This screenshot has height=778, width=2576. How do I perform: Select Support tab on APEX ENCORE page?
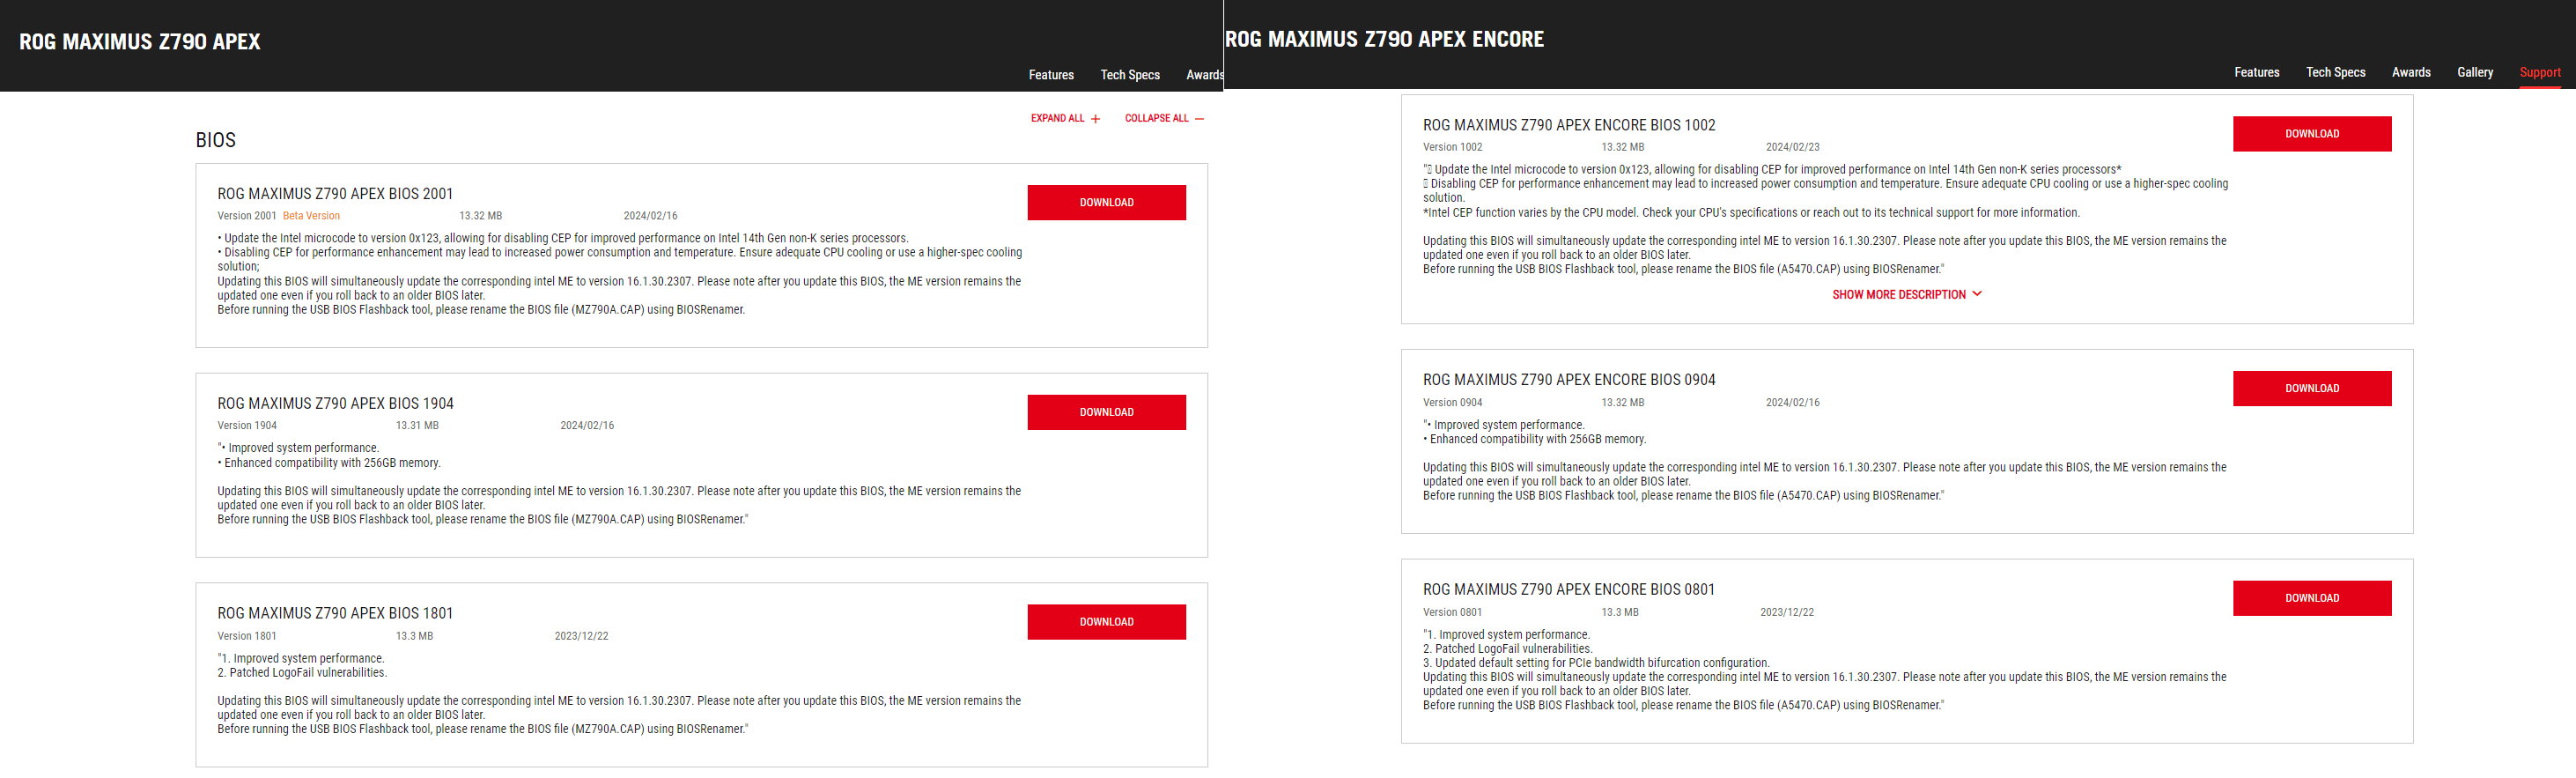(x=2540, y=72)
